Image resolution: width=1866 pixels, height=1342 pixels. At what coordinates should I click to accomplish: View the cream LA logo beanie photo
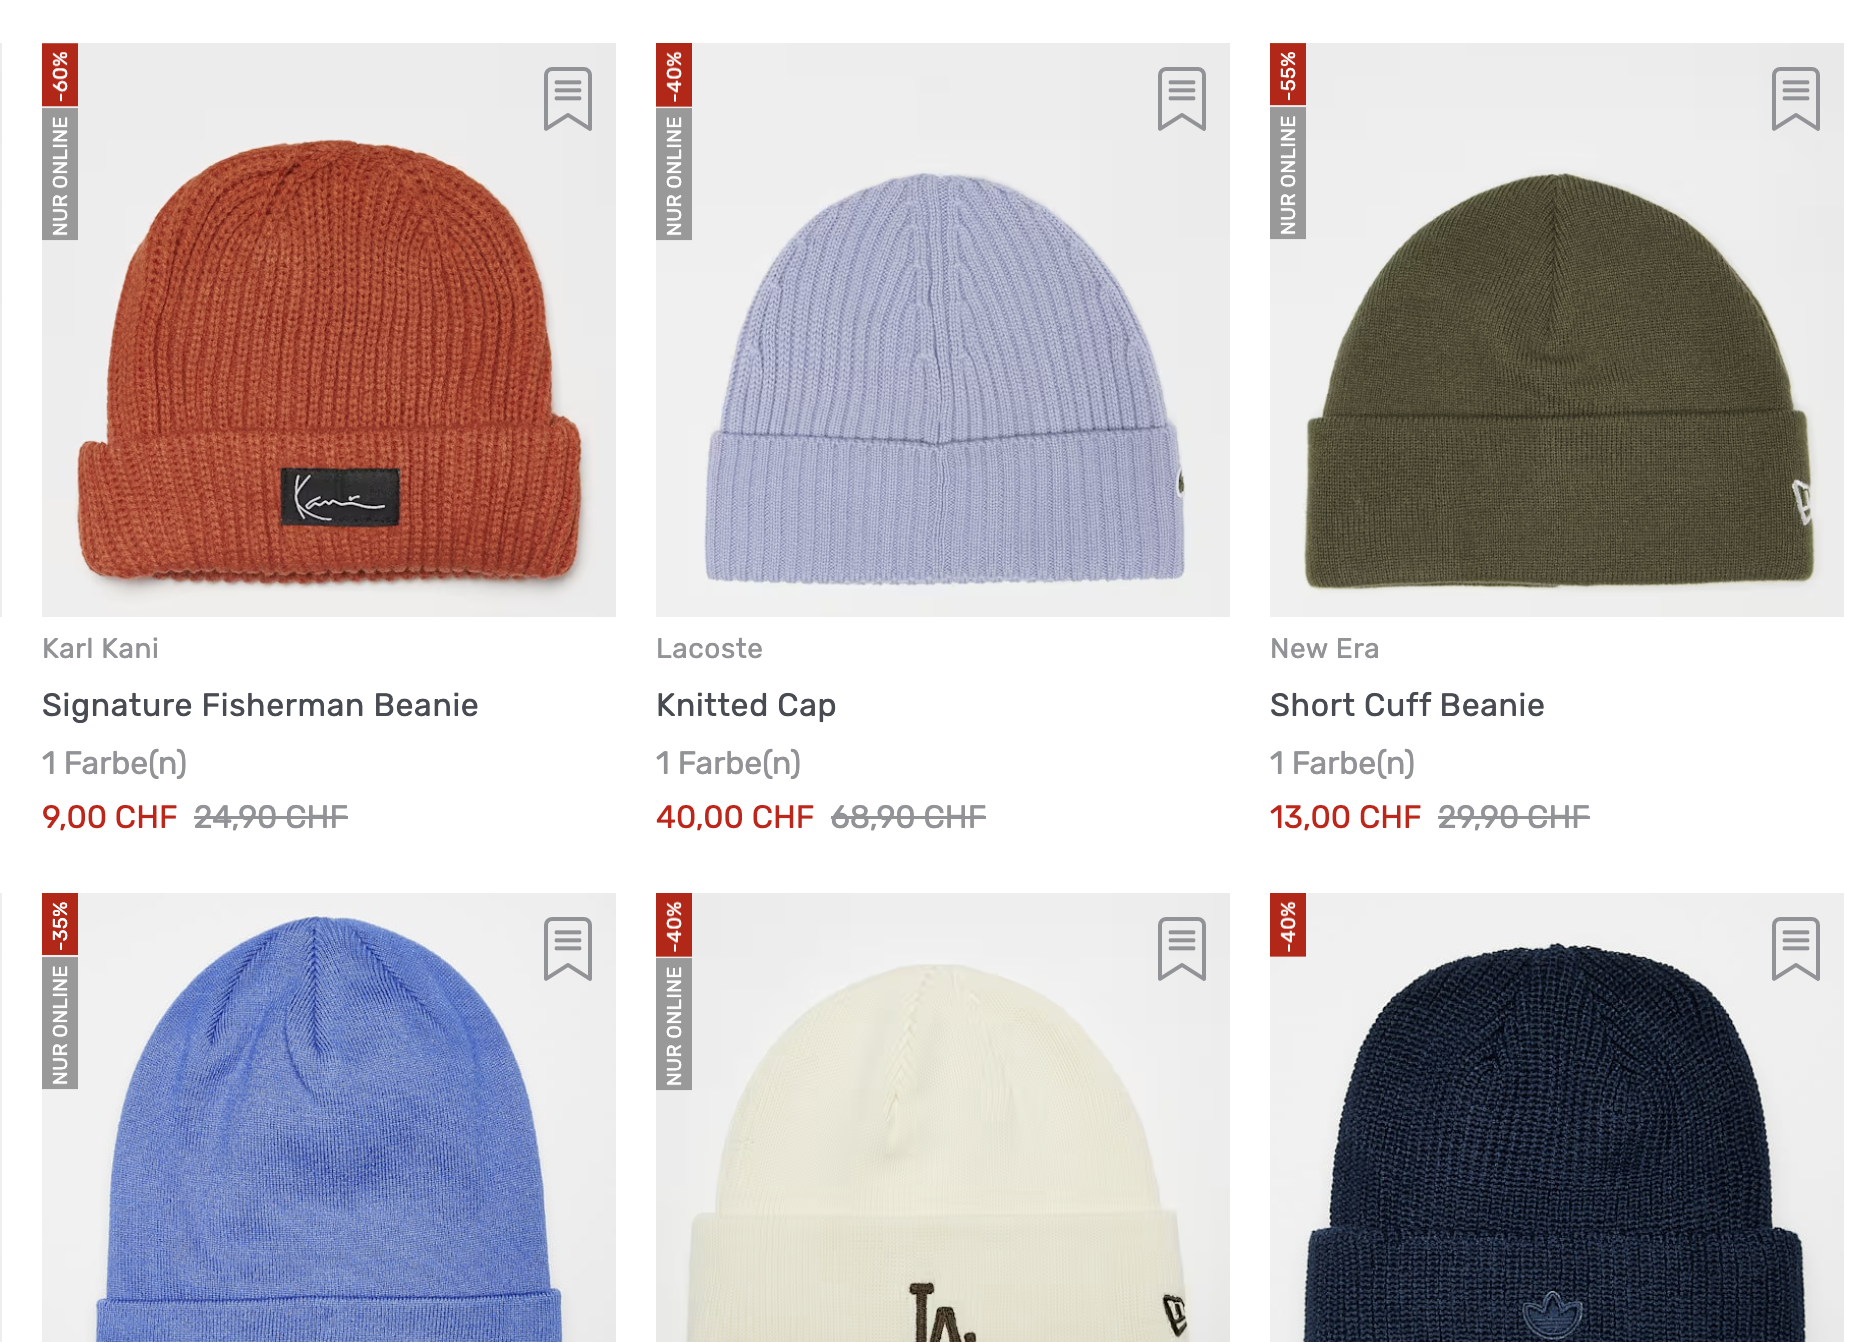pos(943,1118)
